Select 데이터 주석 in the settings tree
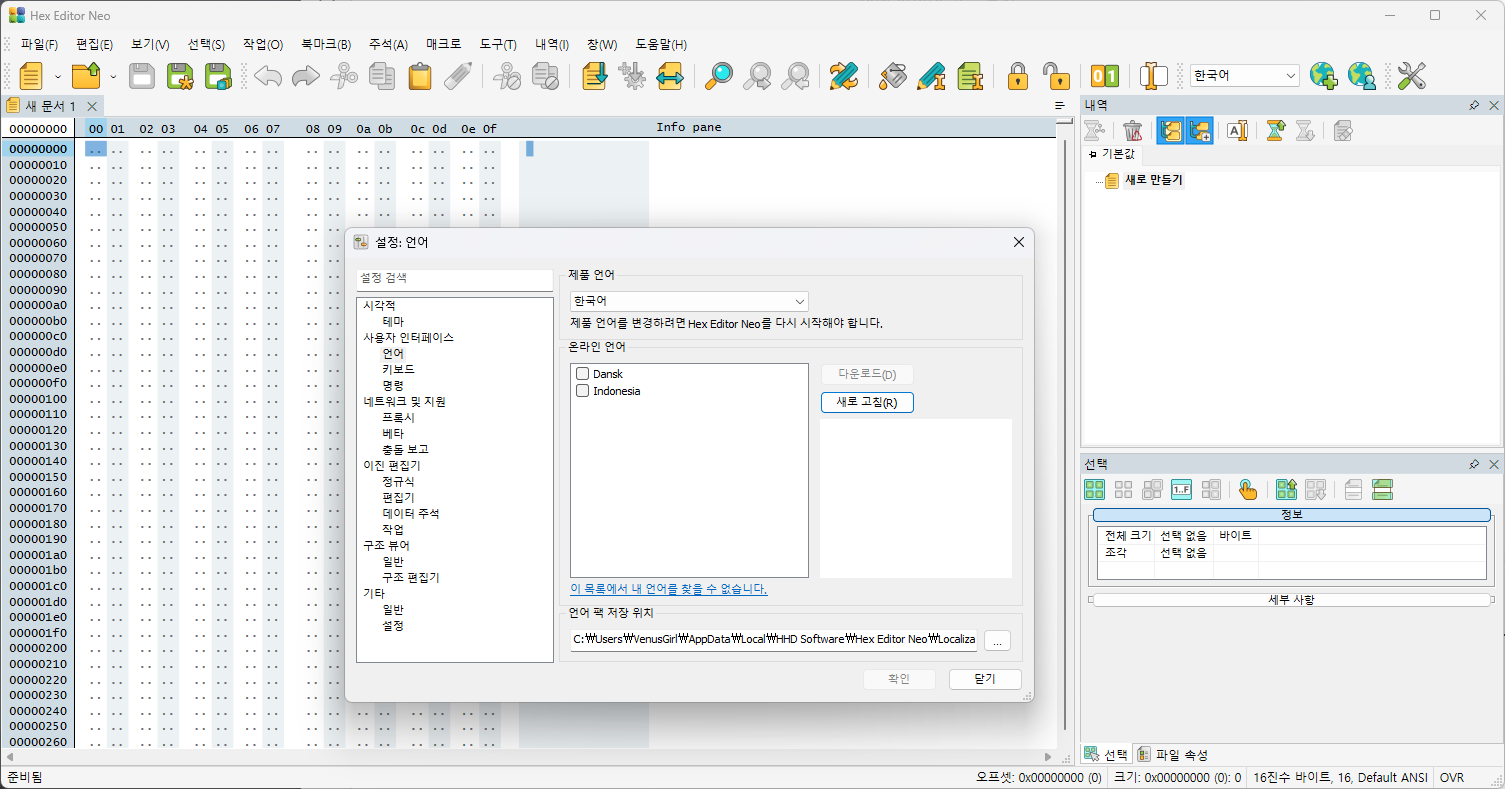Image resolution: width=1505 pixels, height=789 pixels. point(410,513)
